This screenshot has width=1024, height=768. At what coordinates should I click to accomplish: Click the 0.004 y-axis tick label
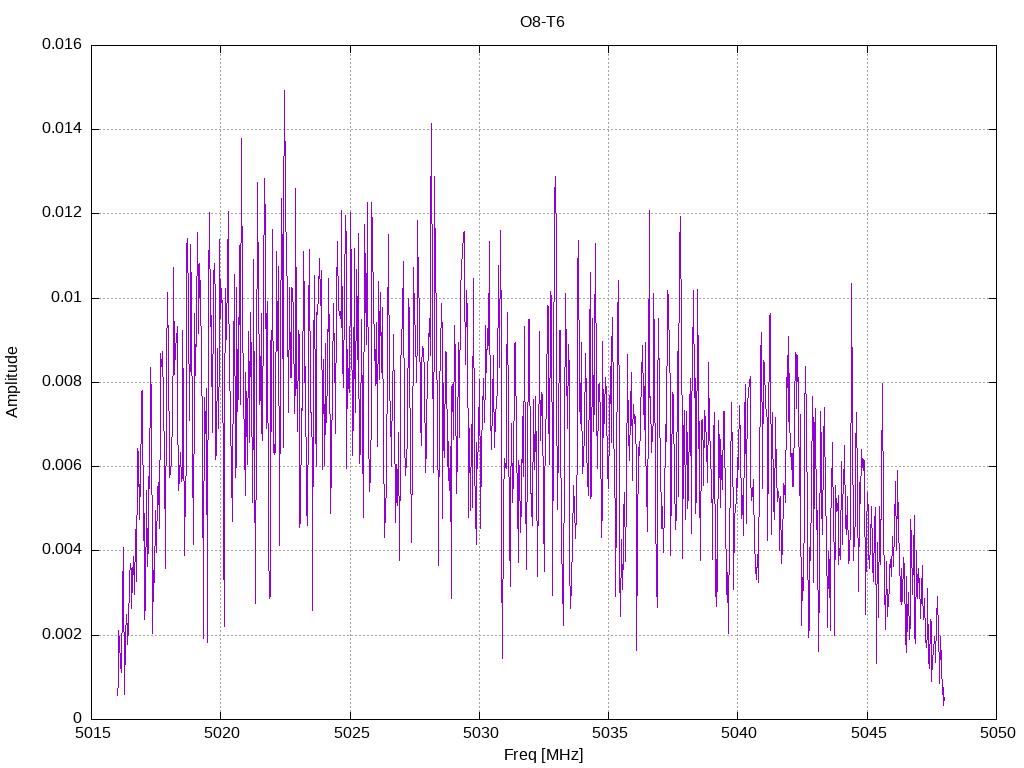(x=62, y=550)
